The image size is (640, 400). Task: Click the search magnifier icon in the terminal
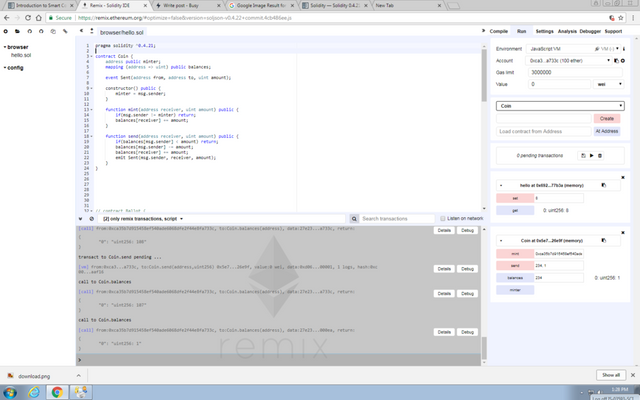354,219
